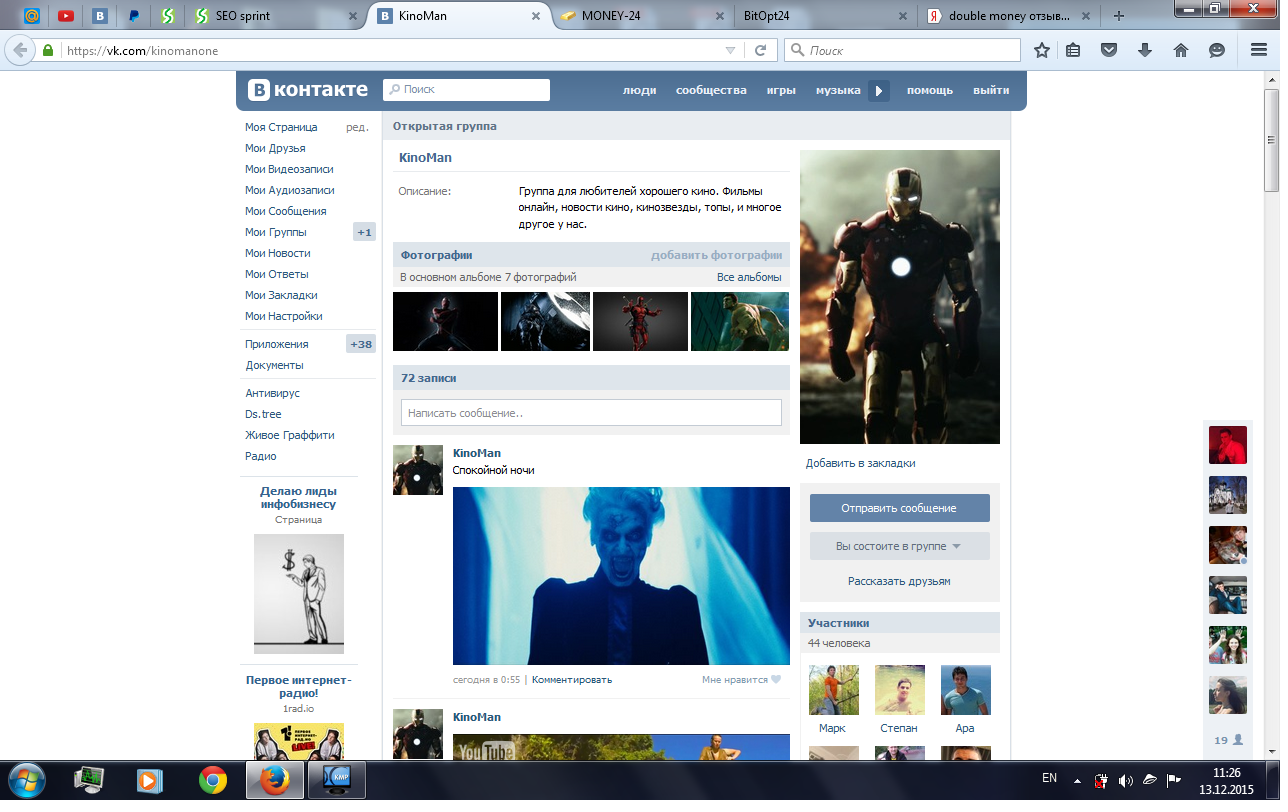Click ред. next to Моя Страница

coord(357,127)
